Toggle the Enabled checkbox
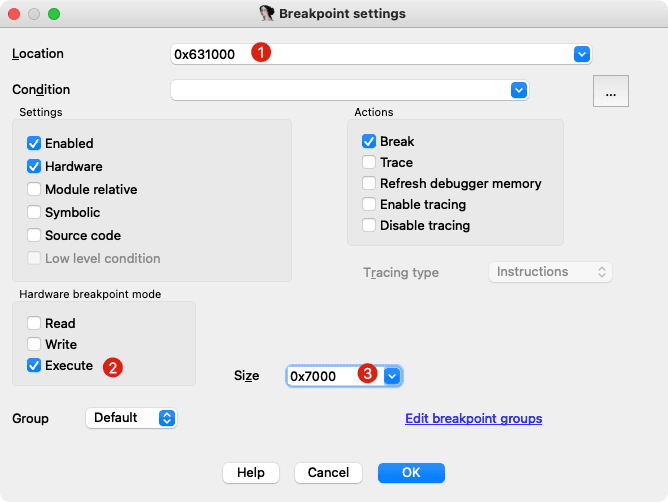Screen dimensions: 668x502 [x=34, y=143]
